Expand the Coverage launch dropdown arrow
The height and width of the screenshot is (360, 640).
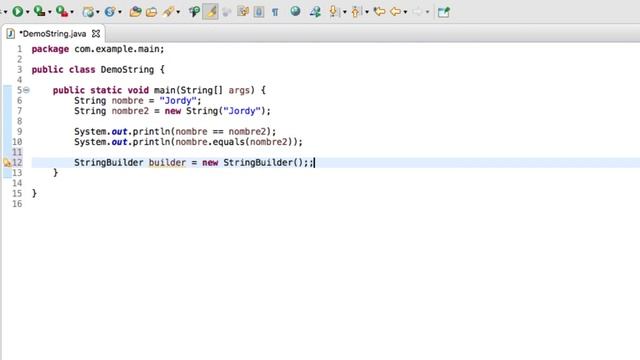click(x=50, y=12)
